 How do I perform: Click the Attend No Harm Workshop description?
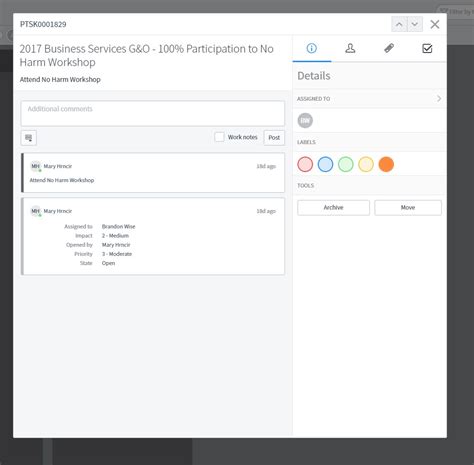pyautogui.click(x=60, y=79)
